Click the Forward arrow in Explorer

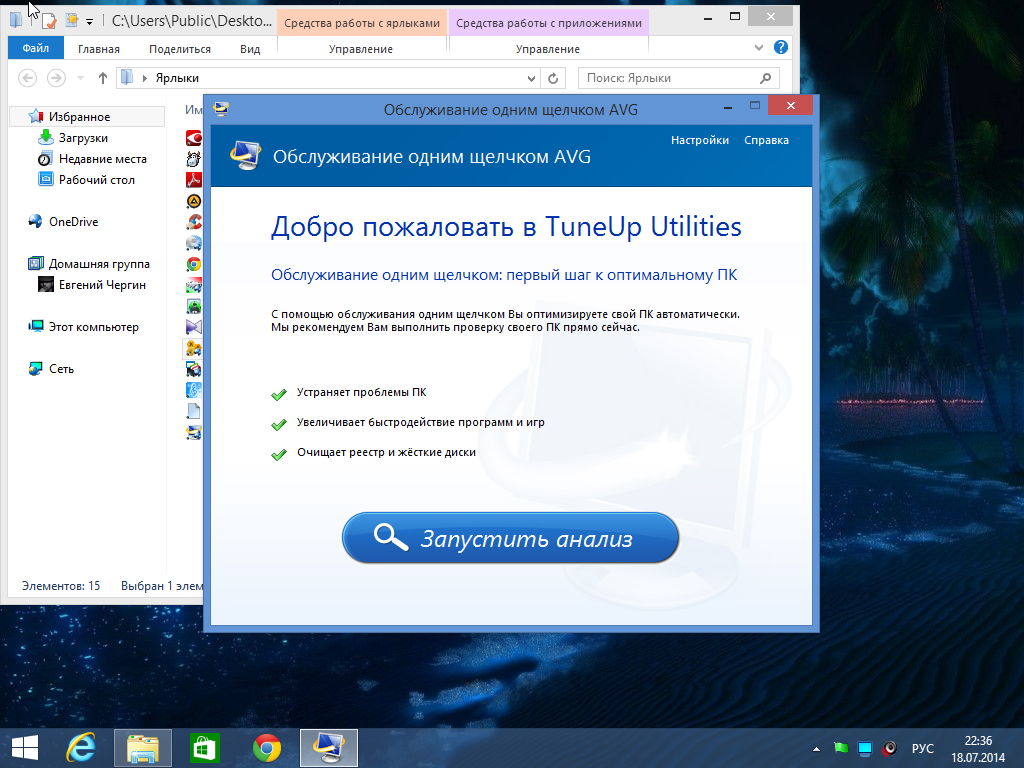56,78
